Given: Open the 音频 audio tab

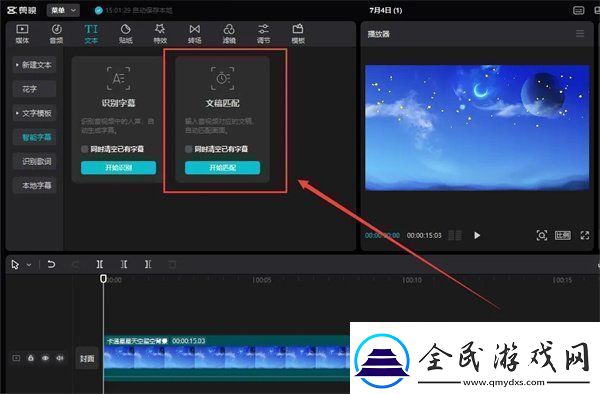Looking at the screenshot, I should click(x=56, y=34).
